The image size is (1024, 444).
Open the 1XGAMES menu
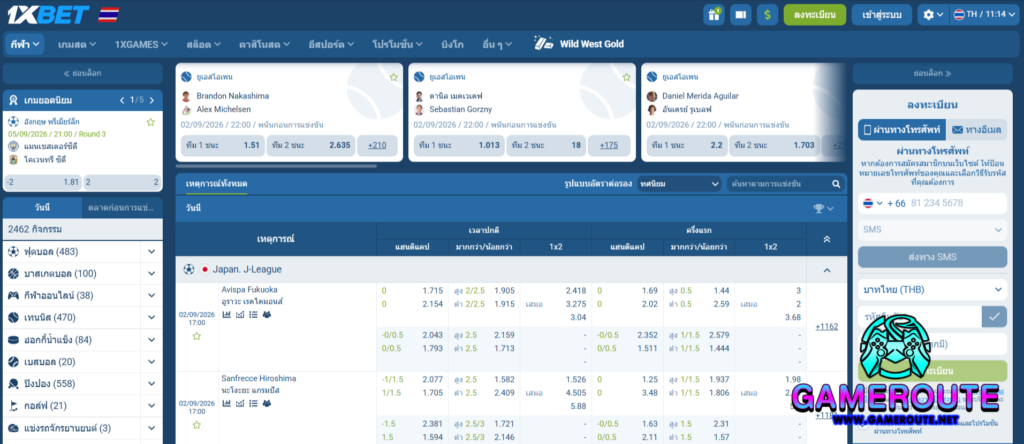pos(141,44)
